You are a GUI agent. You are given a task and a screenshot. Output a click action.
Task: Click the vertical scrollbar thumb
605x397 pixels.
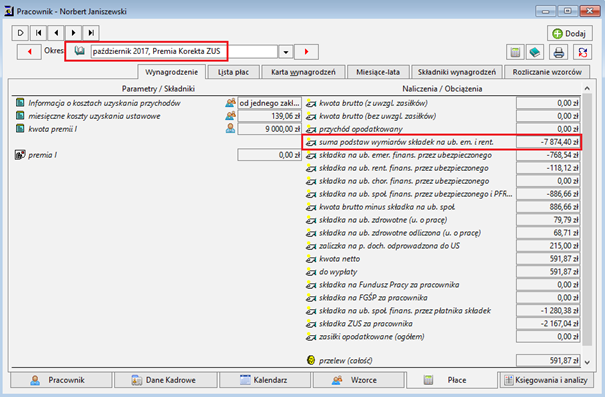pyautogui.click(x=587, y=219)
